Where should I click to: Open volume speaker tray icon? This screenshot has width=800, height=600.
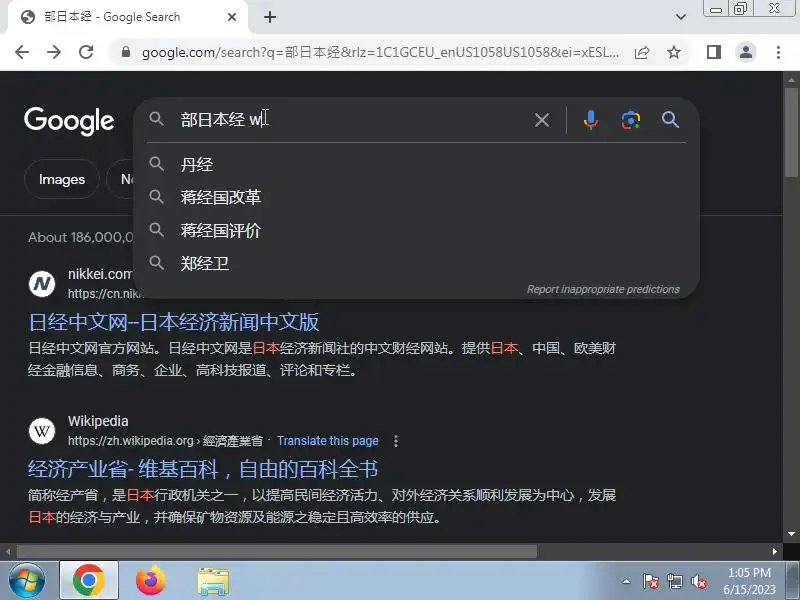(698, 581)
